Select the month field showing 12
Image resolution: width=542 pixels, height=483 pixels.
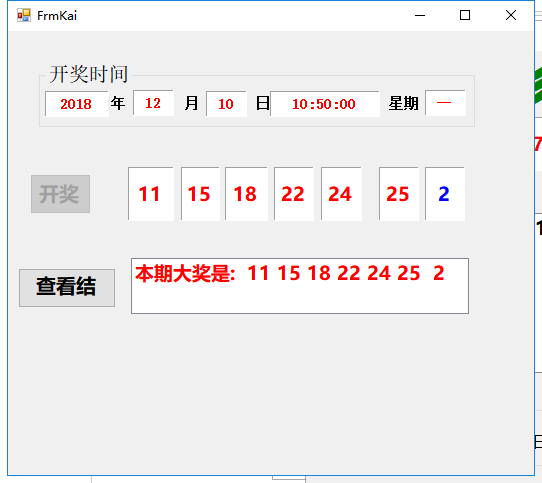(153, 103)
